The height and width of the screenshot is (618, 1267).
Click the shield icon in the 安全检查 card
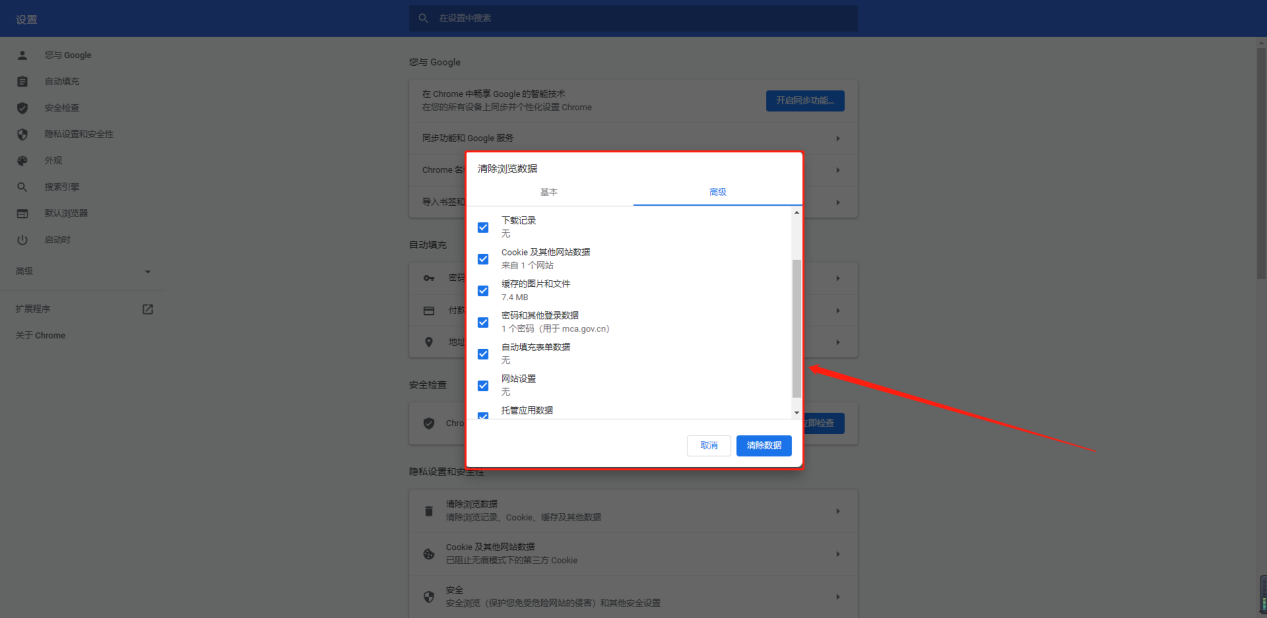pos(429,423)
